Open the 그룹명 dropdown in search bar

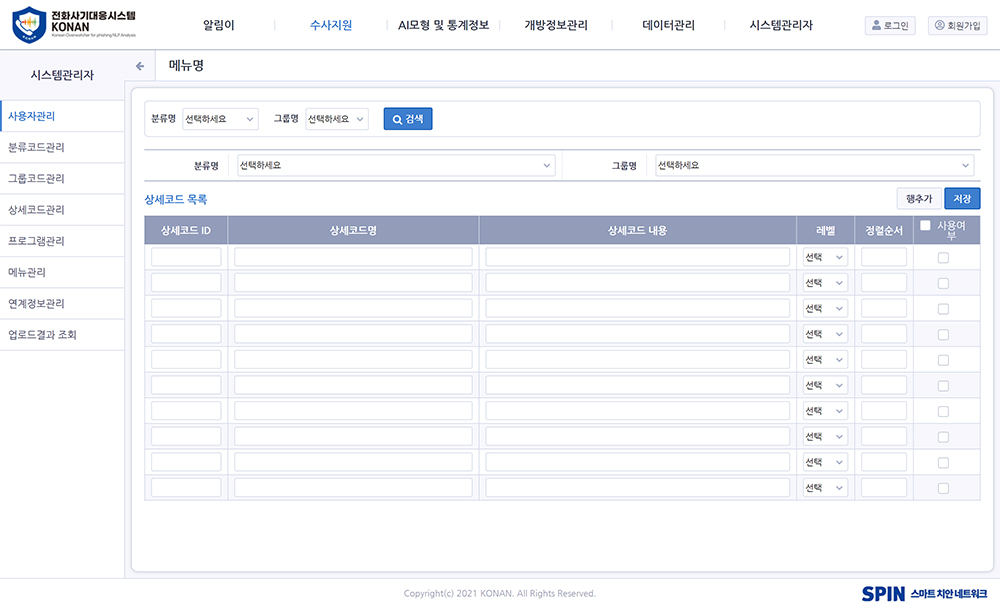point(337,119)
